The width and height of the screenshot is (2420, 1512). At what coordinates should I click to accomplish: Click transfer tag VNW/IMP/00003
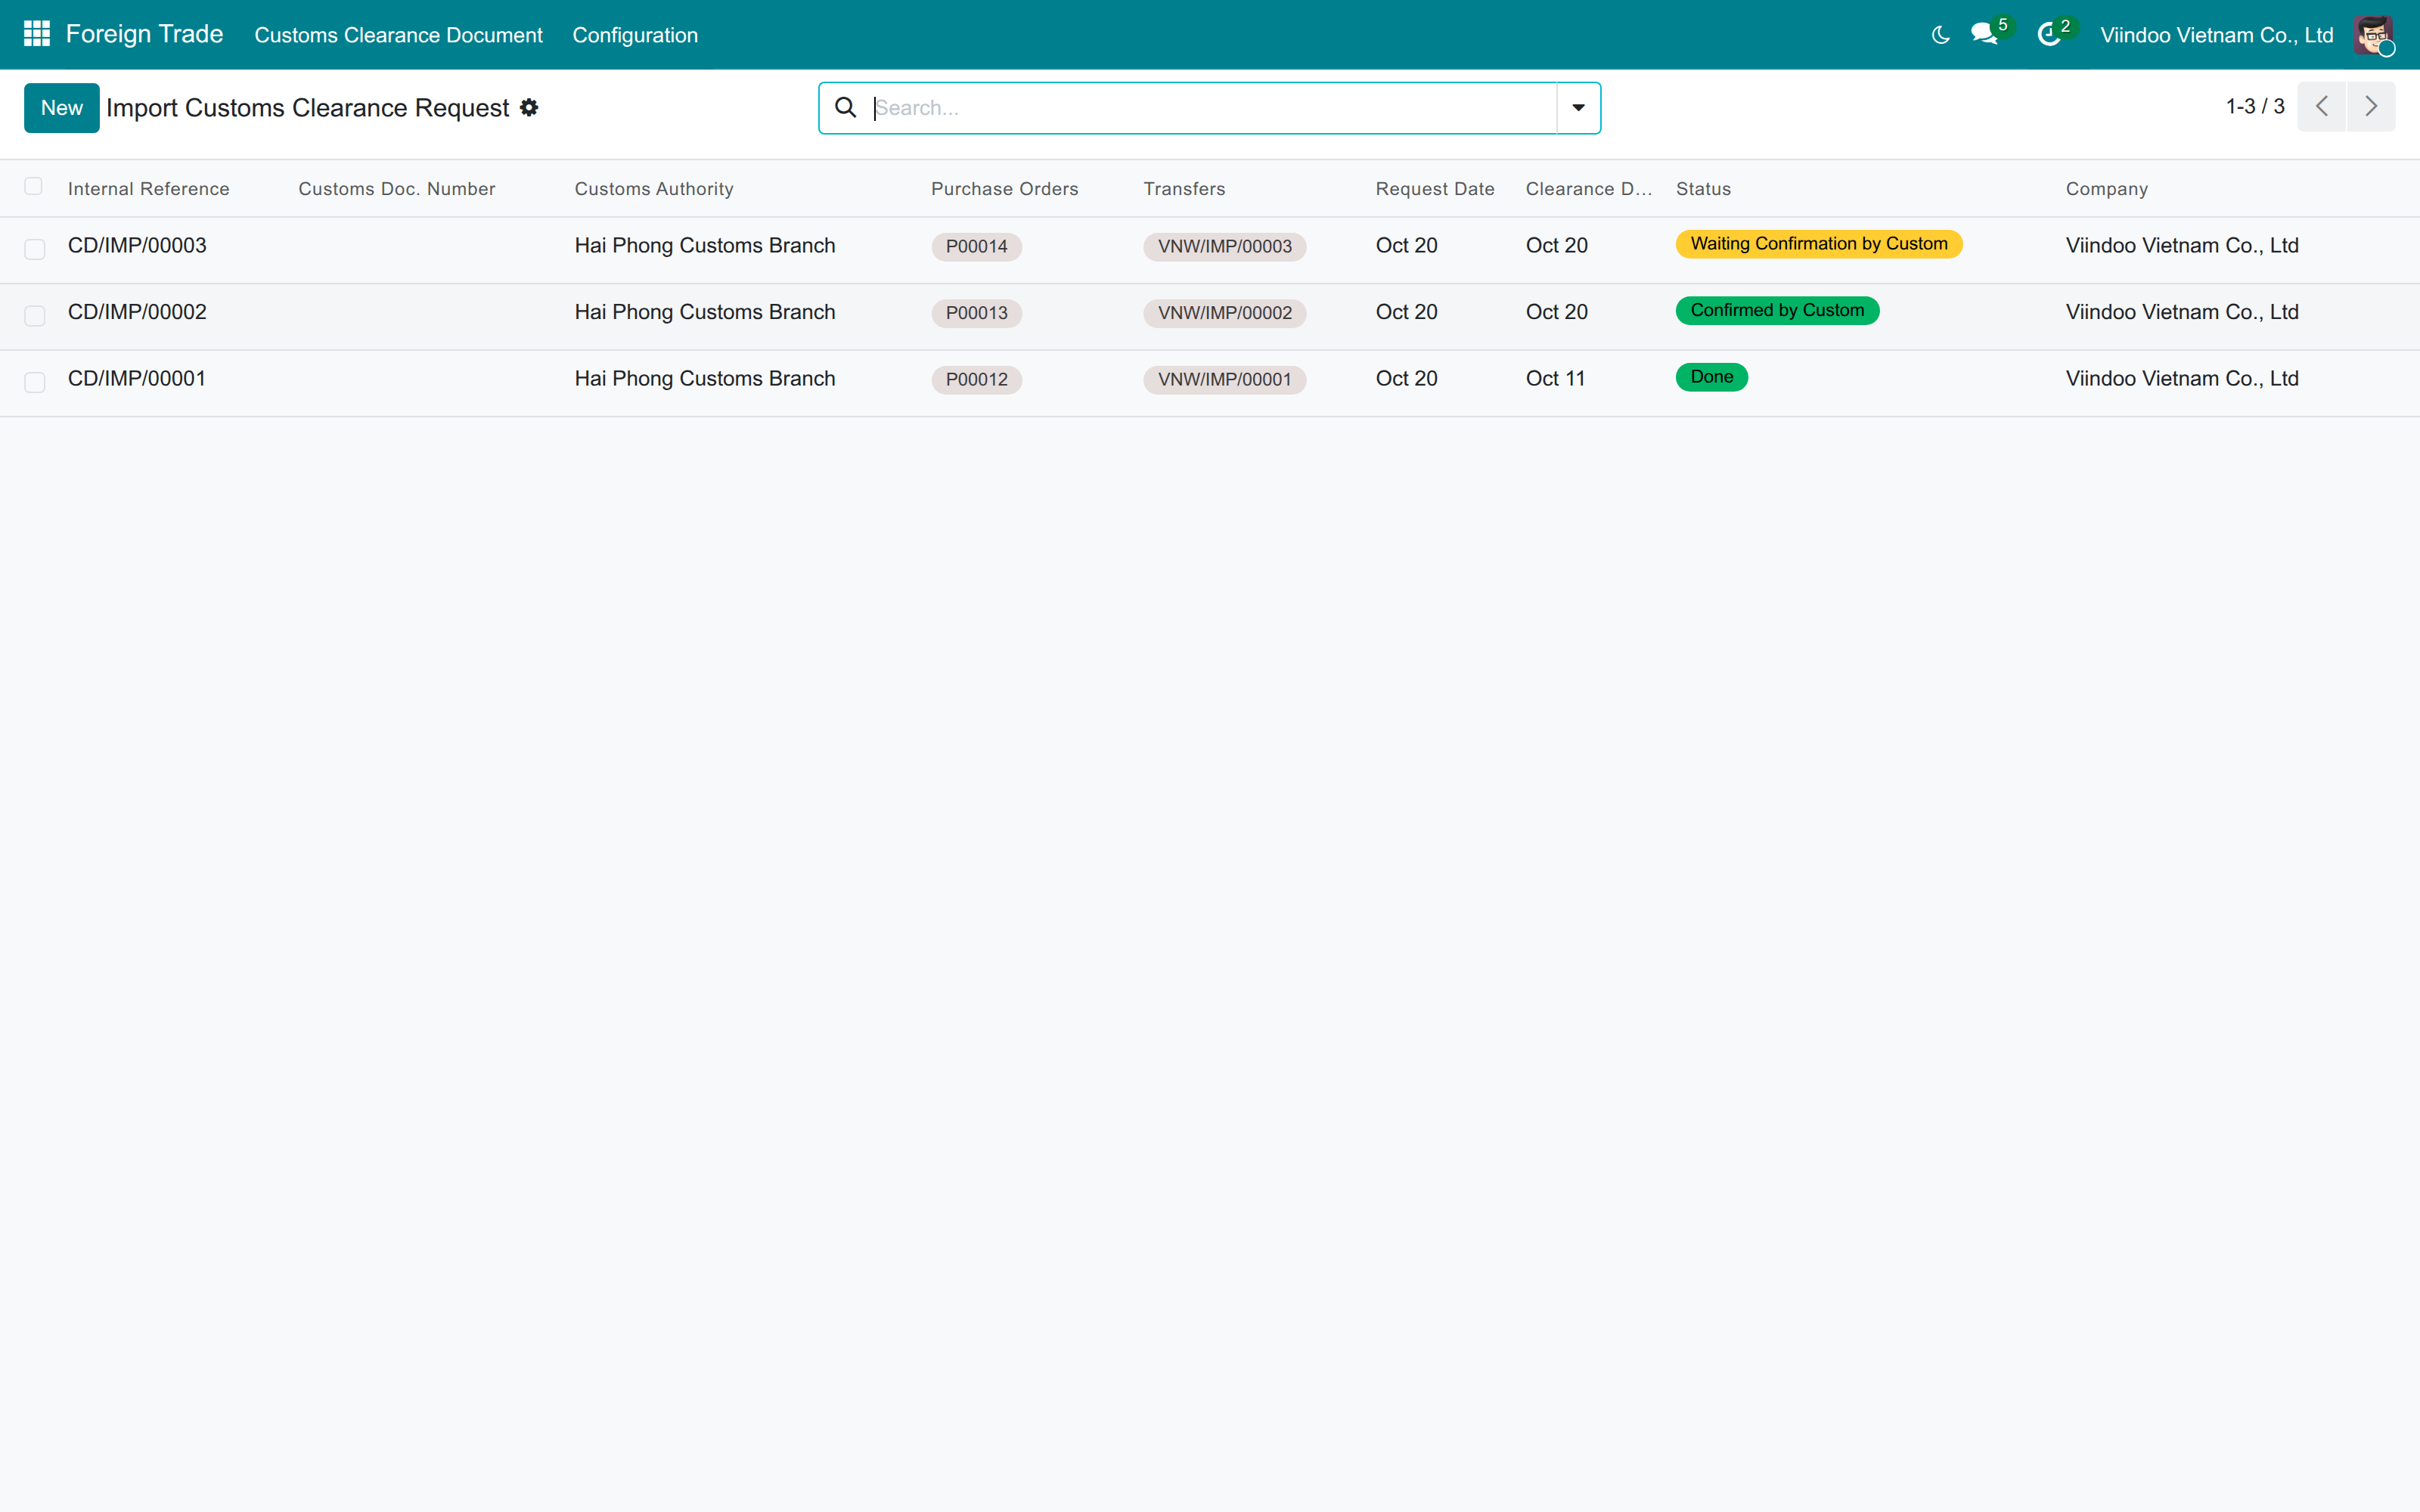(x=1225, y=246)
